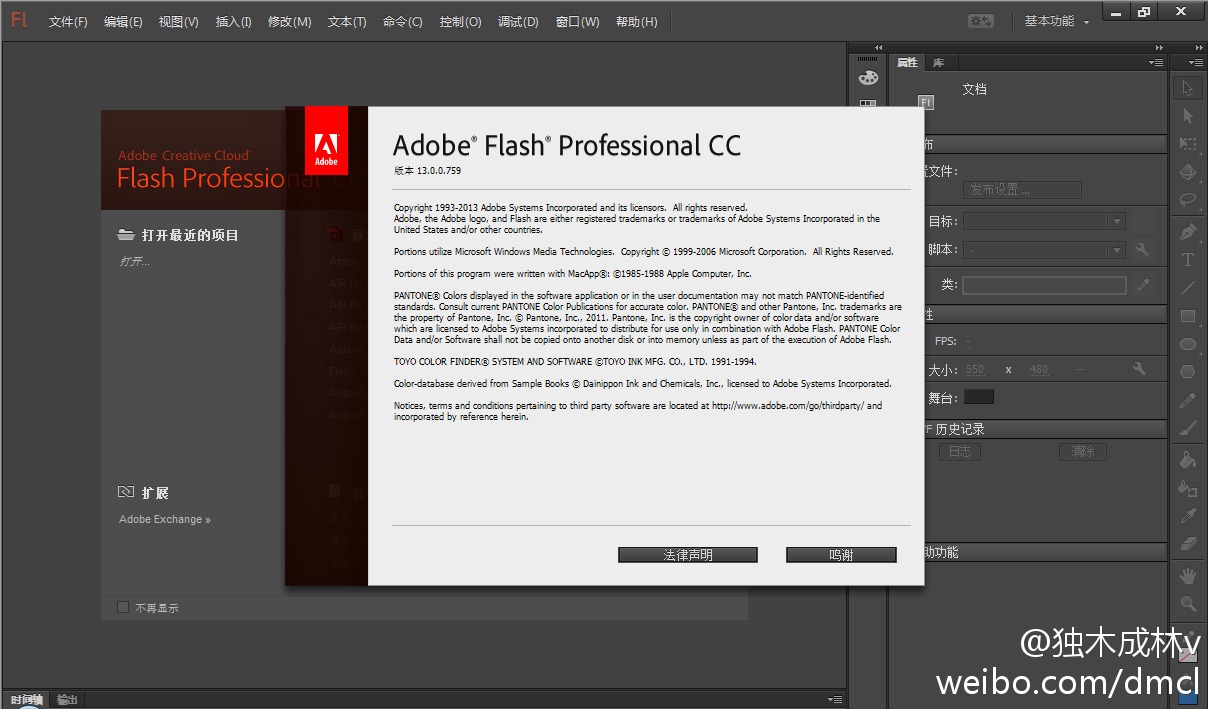Screen dimensions: 1208x709
Task: Collapse the Properties panel group with double arrows
Action: (1159, 47)
